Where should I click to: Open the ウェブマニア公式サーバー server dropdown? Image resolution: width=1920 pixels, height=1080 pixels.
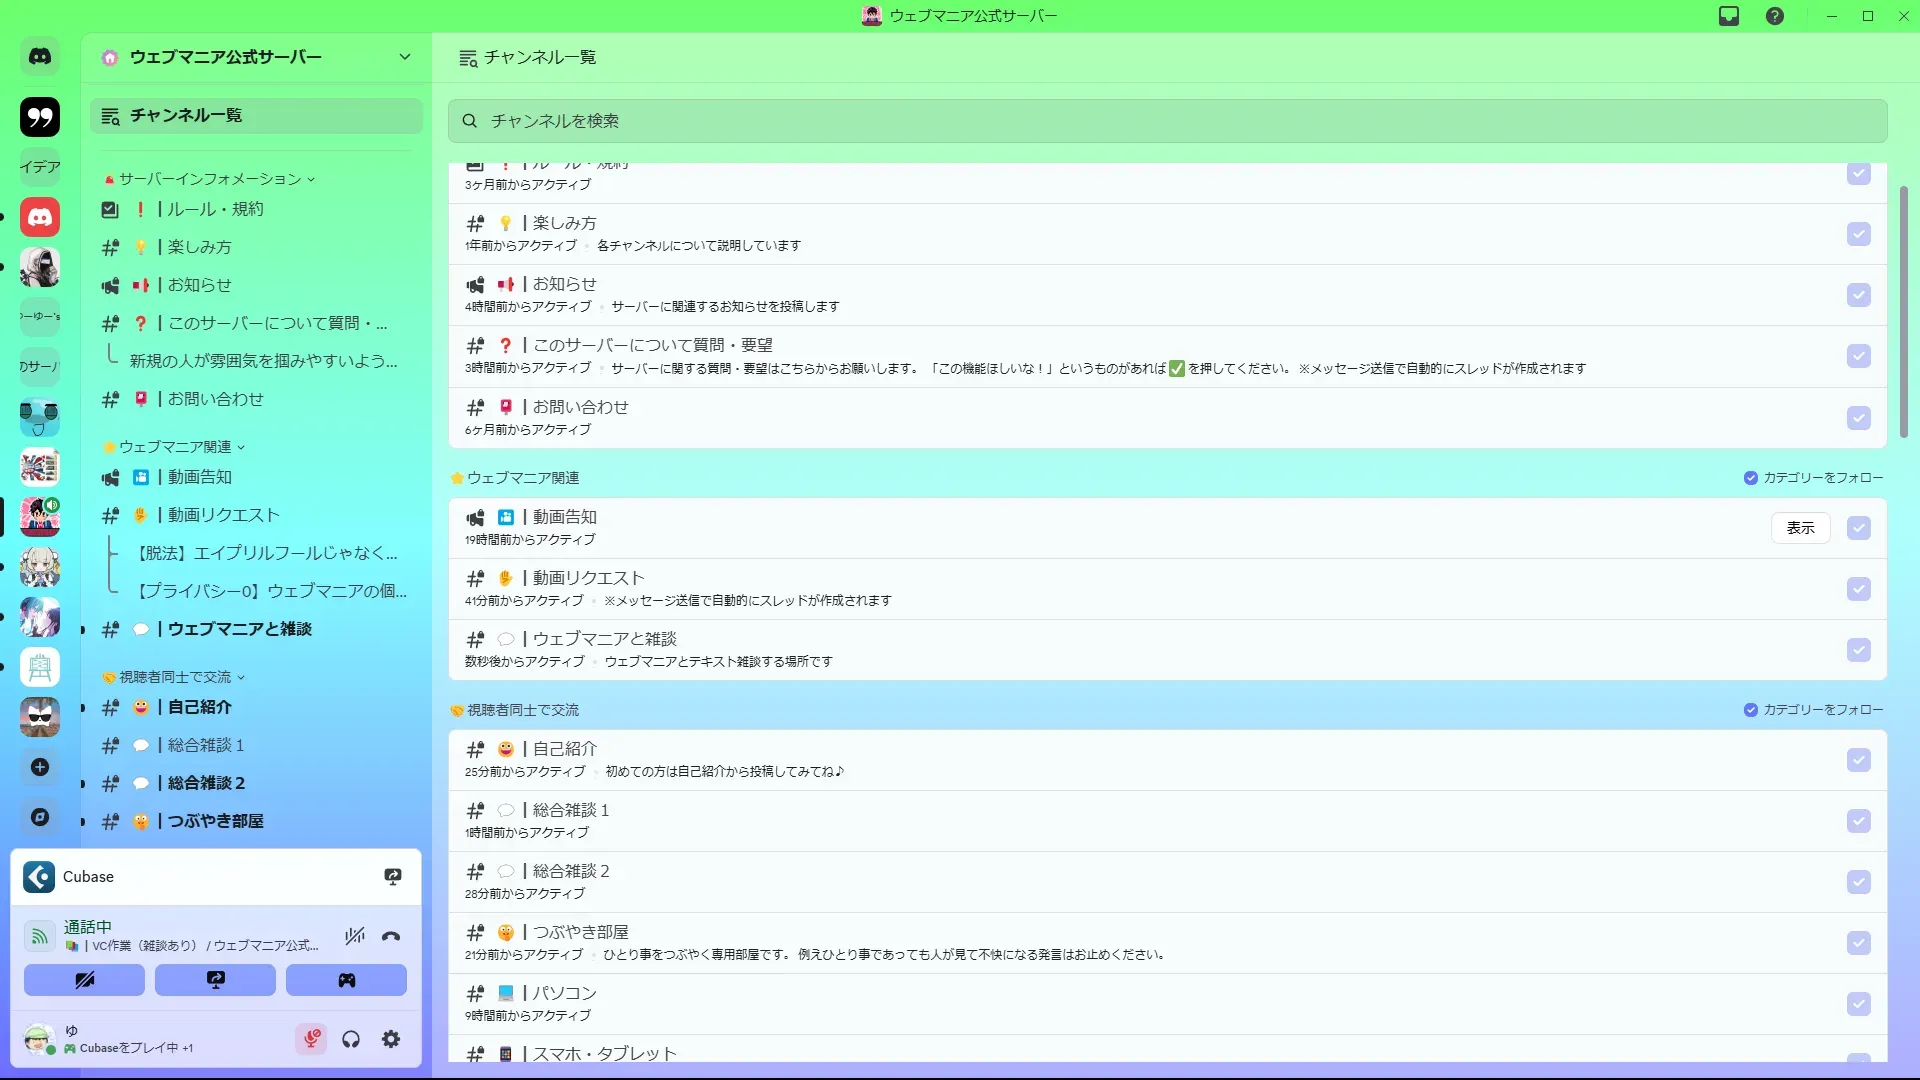[x=404, y=57]
